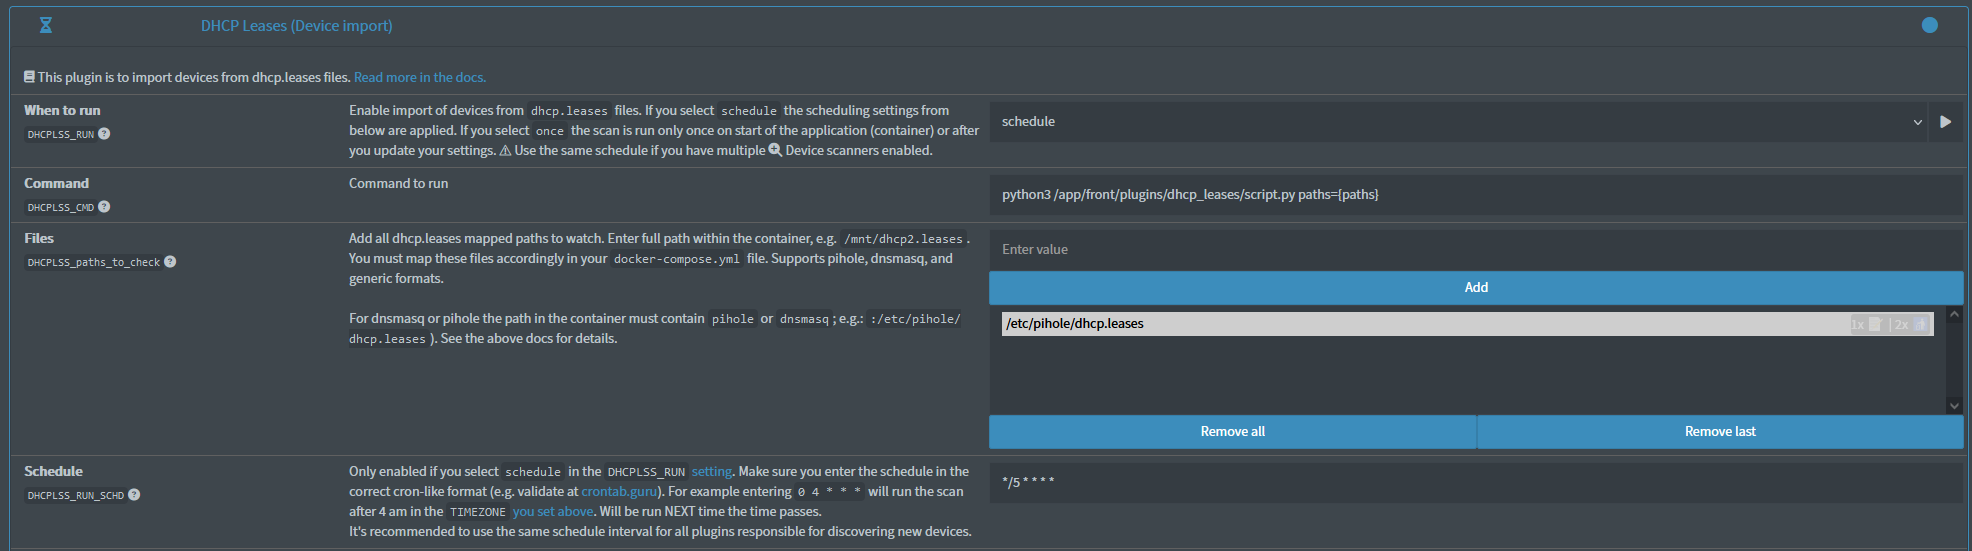The image size is (1972, 551).
Task: Run the plugin with the play icon
Action: pos(1945,122)
